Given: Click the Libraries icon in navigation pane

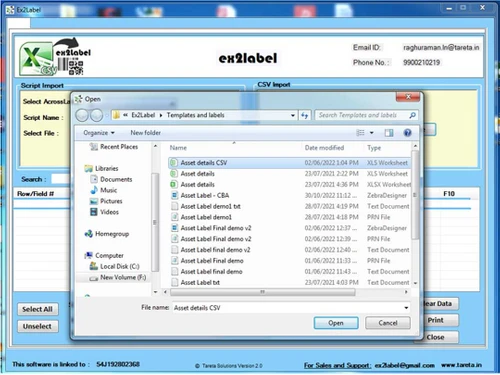Looking at the screenshot, I should tap(88, 169).
